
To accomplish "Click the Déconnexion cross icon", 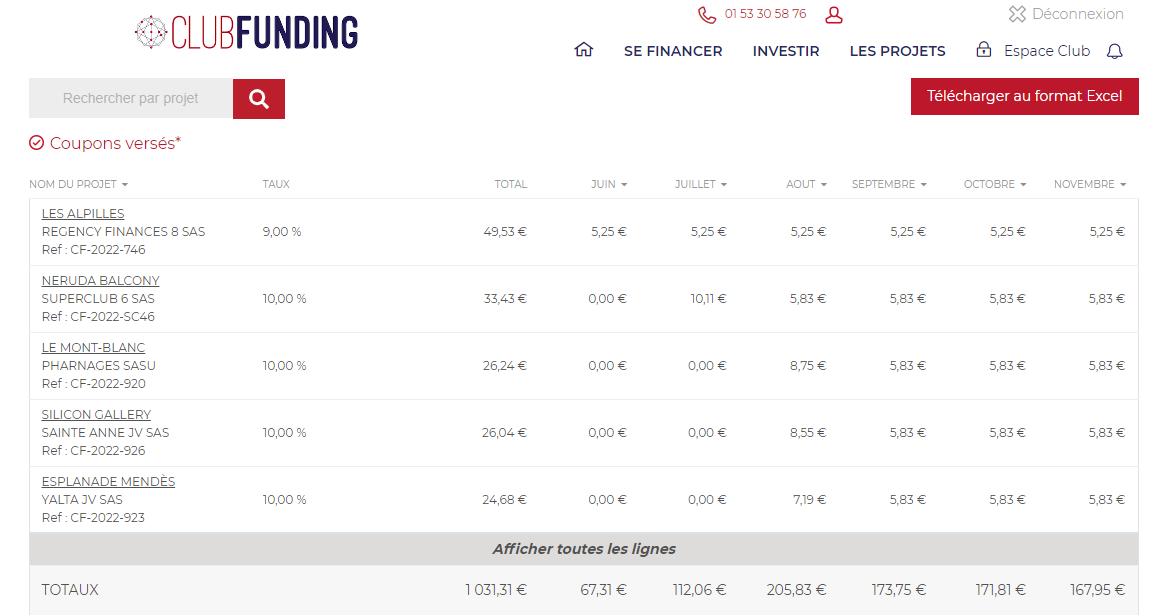I will tap(1018, 15).
